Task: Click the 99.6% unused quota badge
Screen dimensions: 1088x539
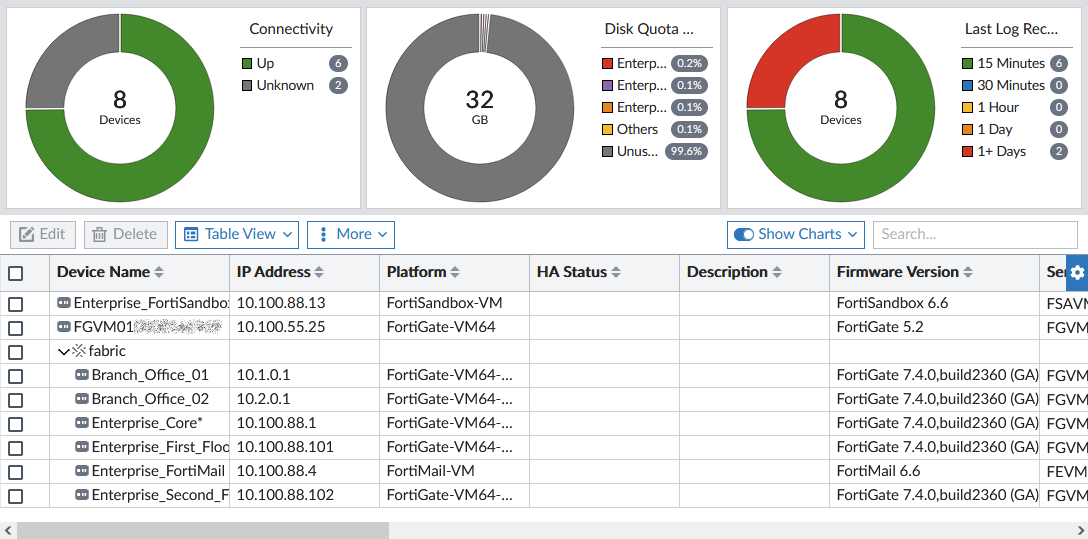Action: pyautogui.click(x=686, y=152)
